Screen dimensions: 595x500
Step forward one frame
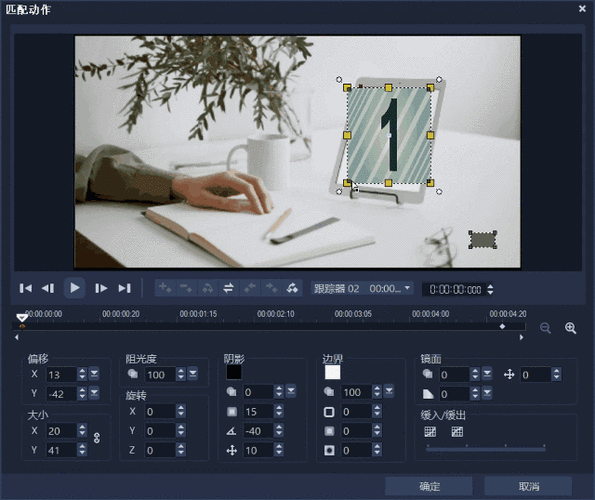tap(101, 288)
